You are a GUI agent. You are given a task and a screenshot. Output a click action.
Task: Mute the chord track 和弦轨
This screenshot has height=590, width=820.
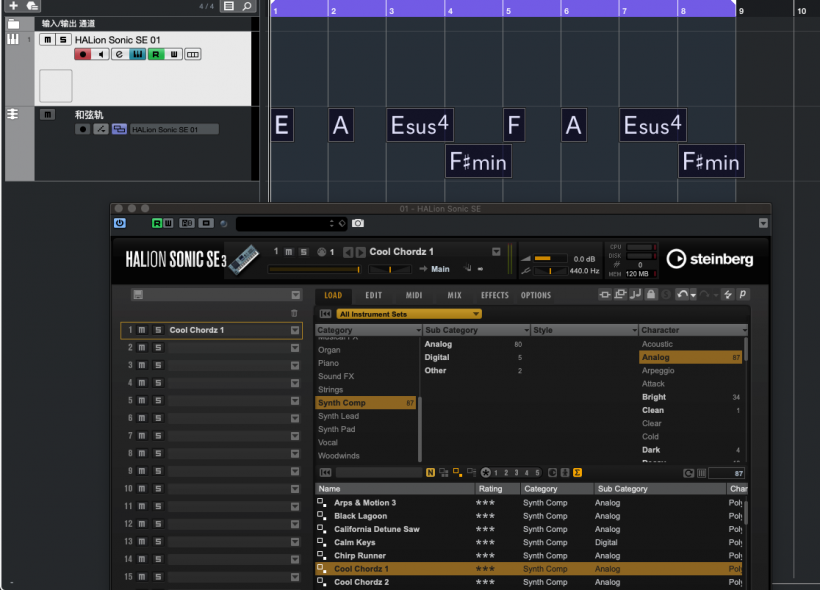coord(48,115)
